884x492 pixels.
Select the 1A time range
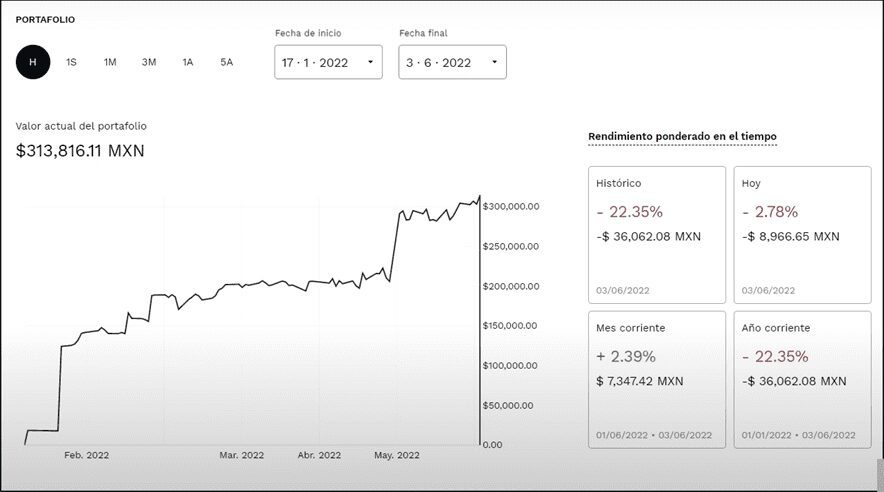[x=188, y=62]
